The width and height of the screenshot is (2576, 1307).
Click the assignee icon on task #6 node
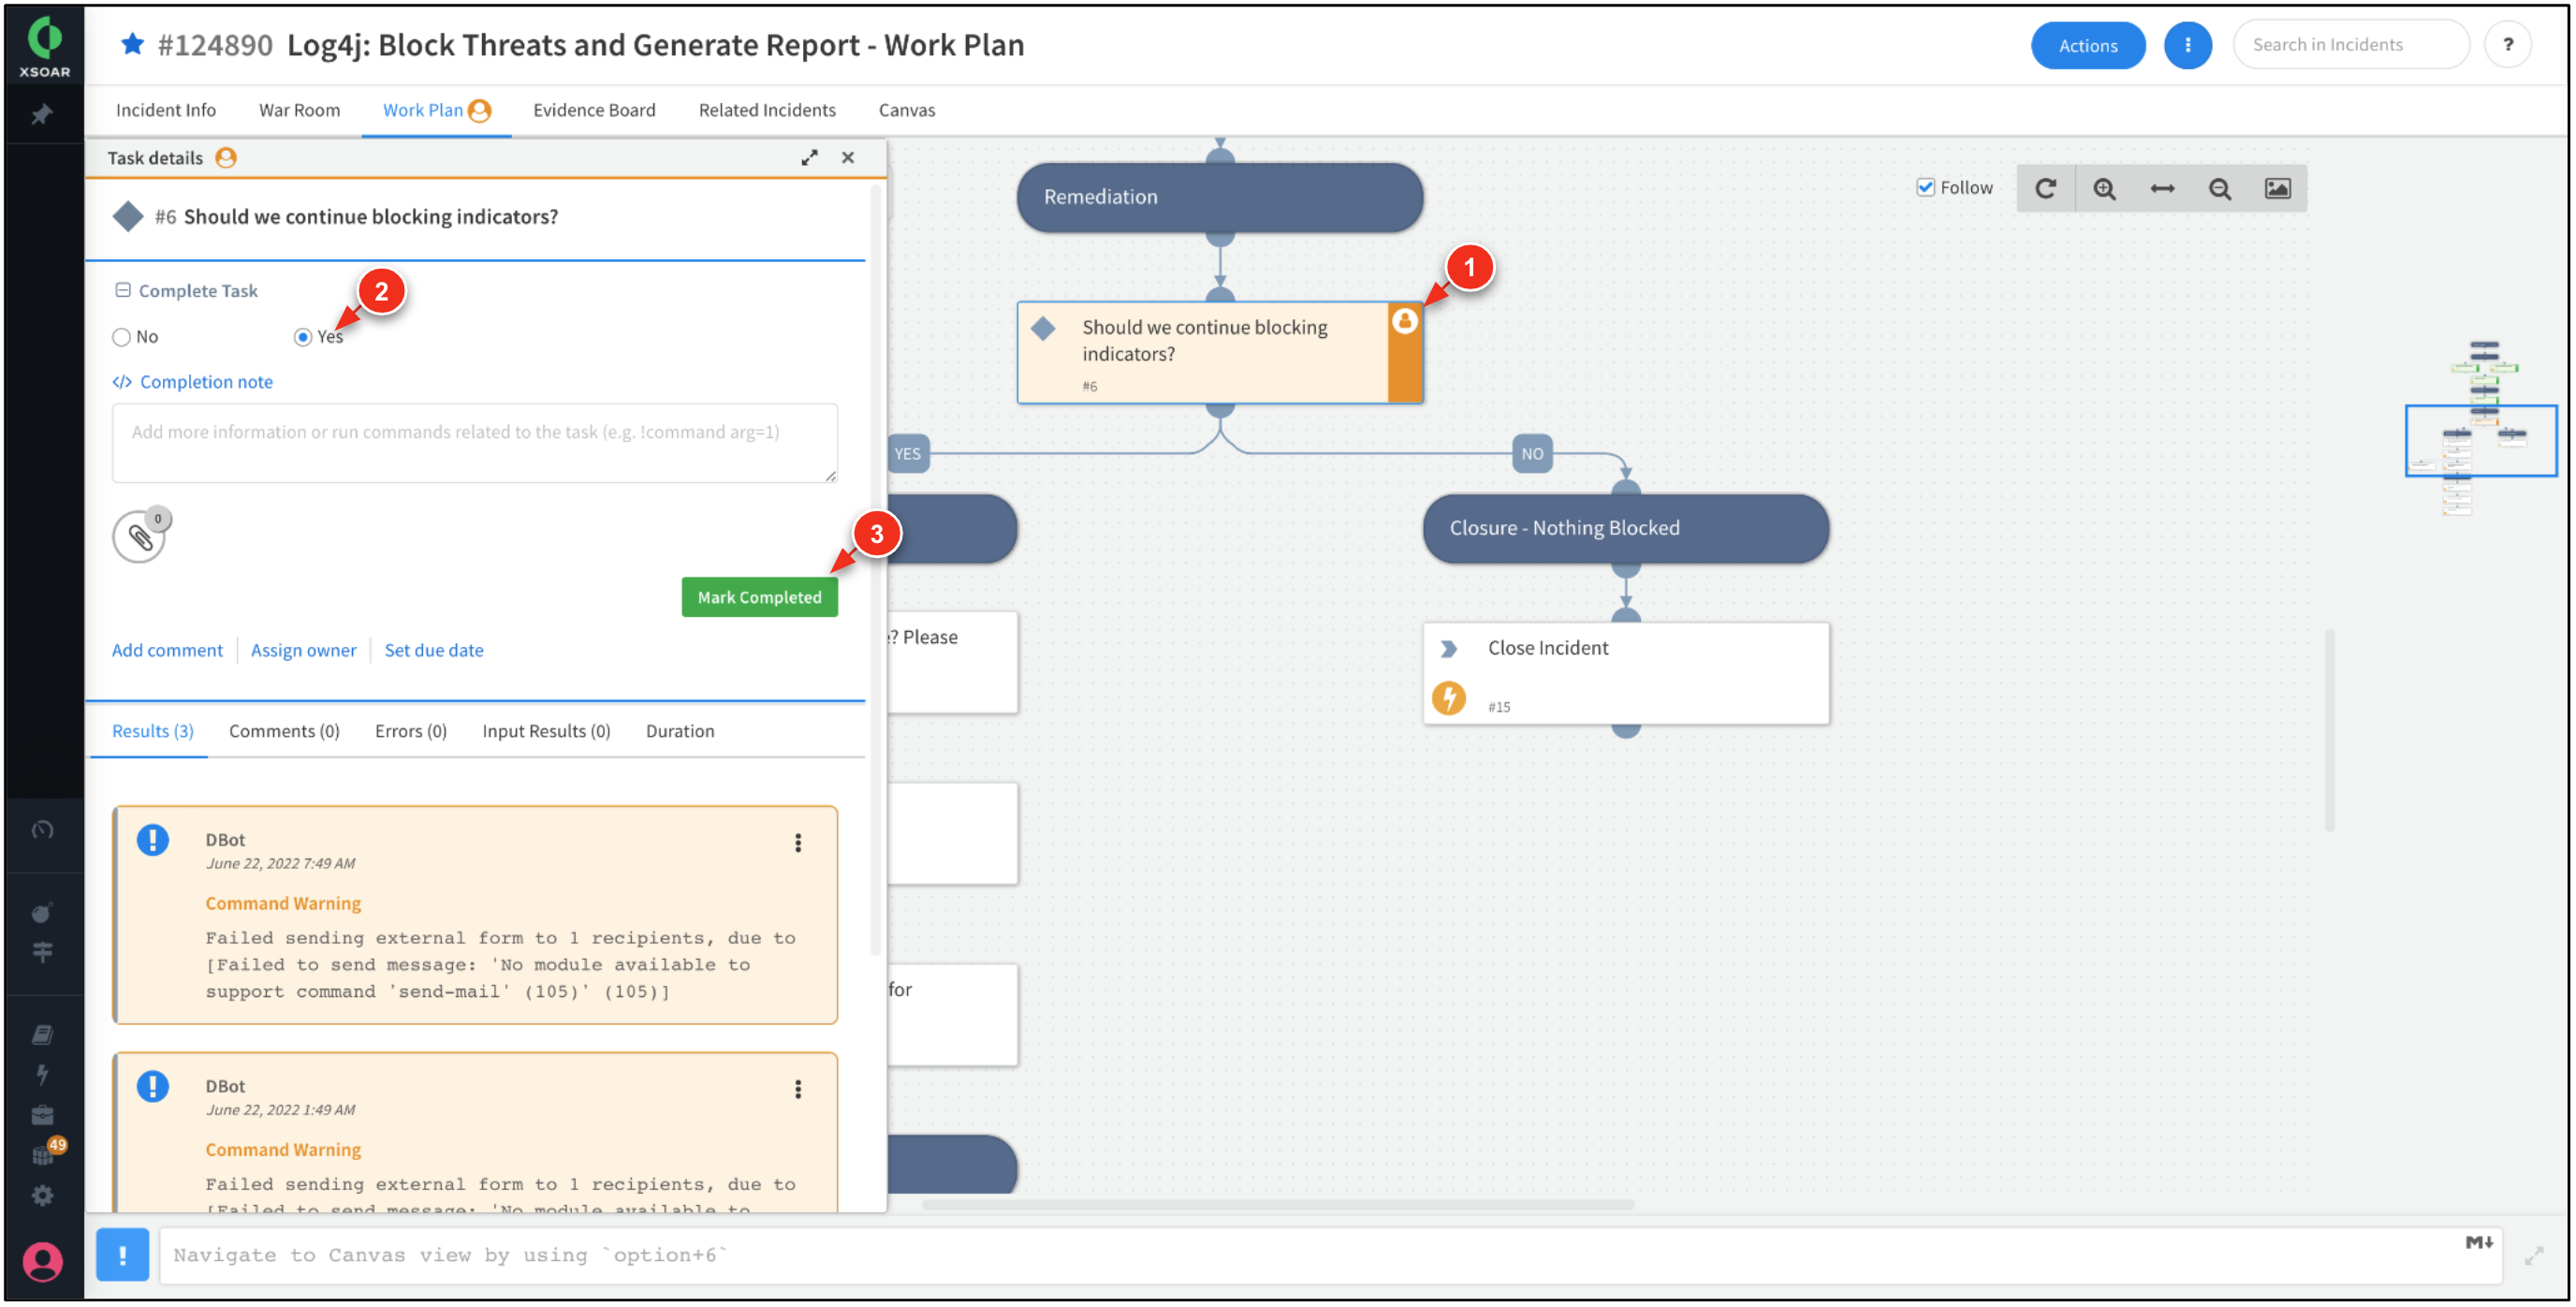click(x=1404, y=321)
